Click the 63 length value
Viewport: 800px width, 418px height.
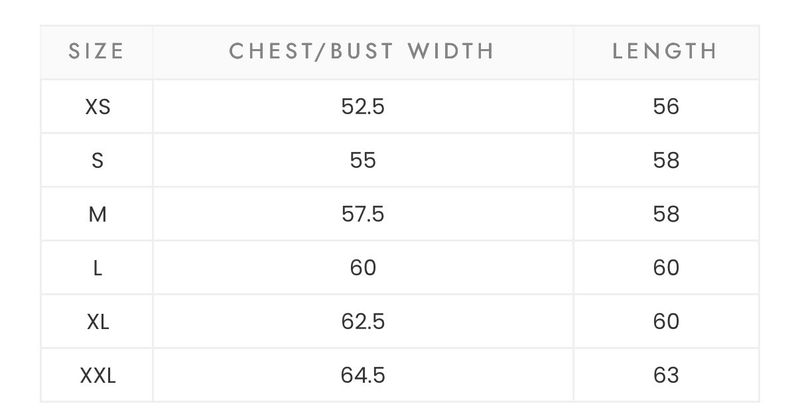[666, 375]
